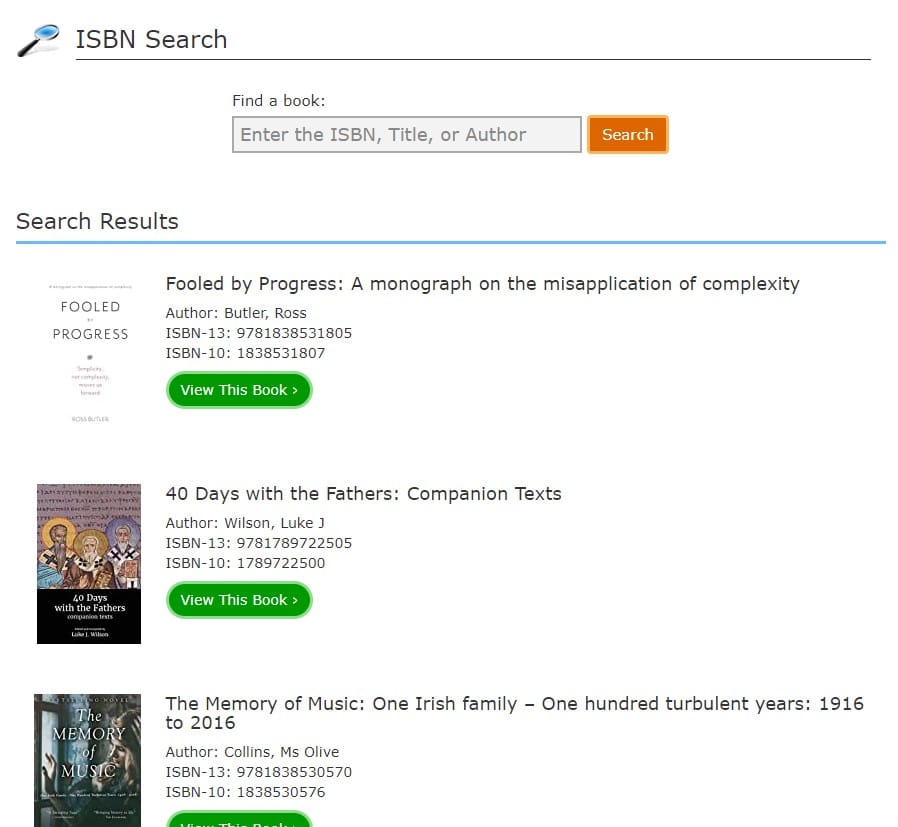This screenshot has height=827, width=898.
Task: Open the Fooled by Progress title link
Action: pyautogui.click(x=482, y=283)
